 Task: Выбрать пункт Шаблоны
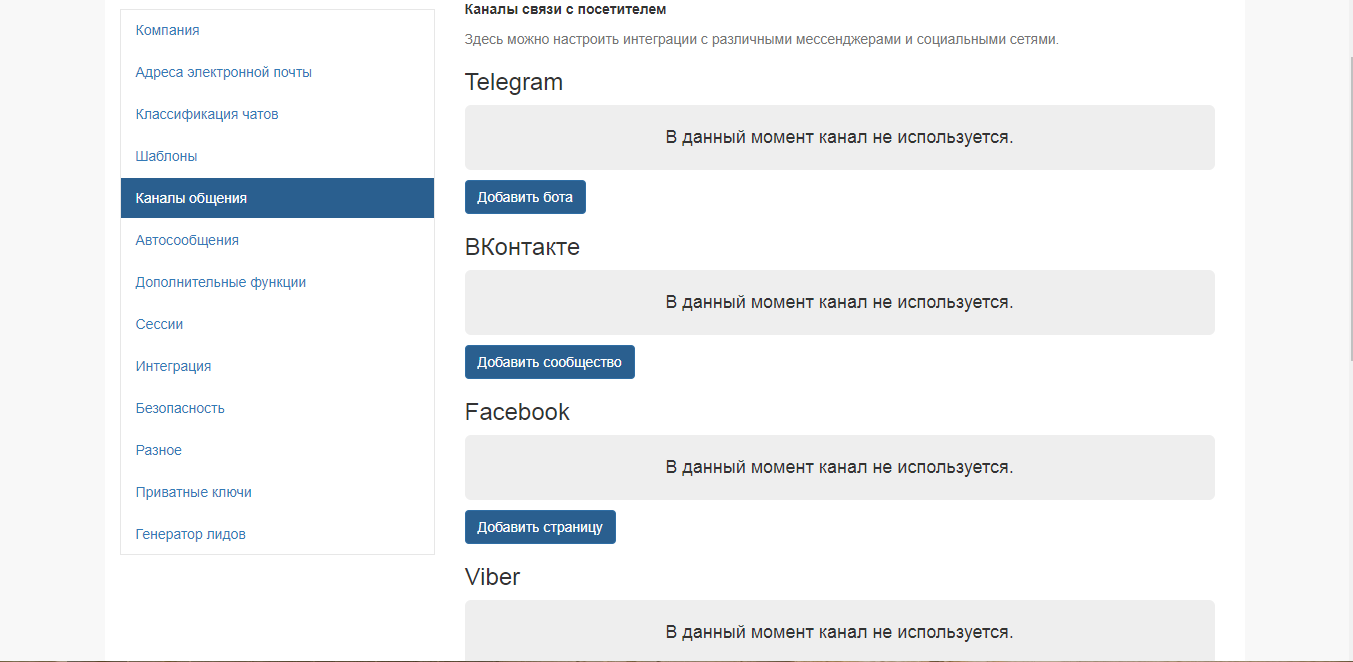pyautogui.click(x=166, y=156)
